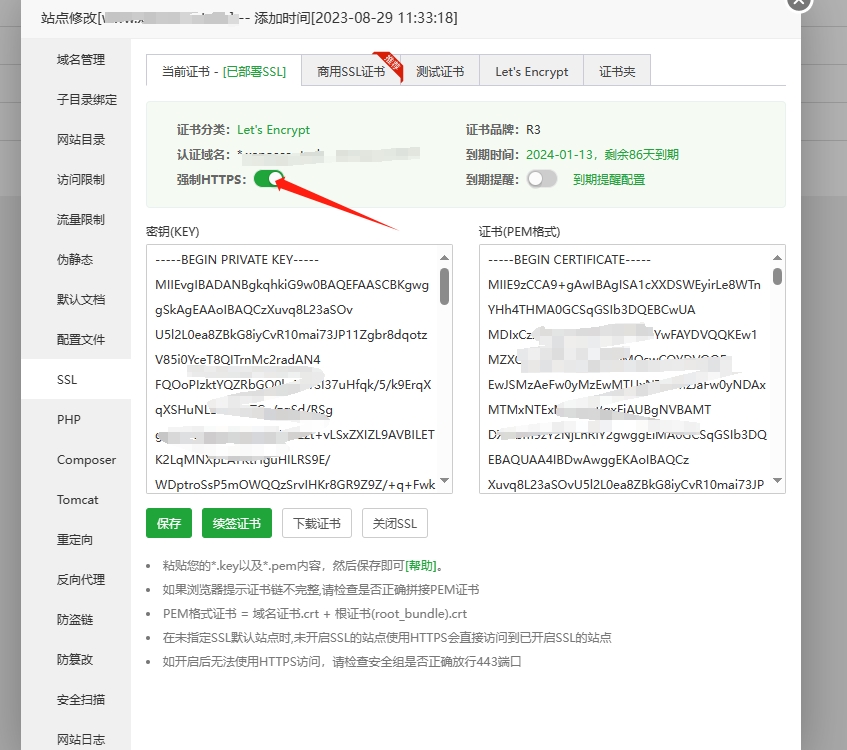
Task: Click the -----BEGIN PRIVATE KEY----- line
Action: pos(237,259)
